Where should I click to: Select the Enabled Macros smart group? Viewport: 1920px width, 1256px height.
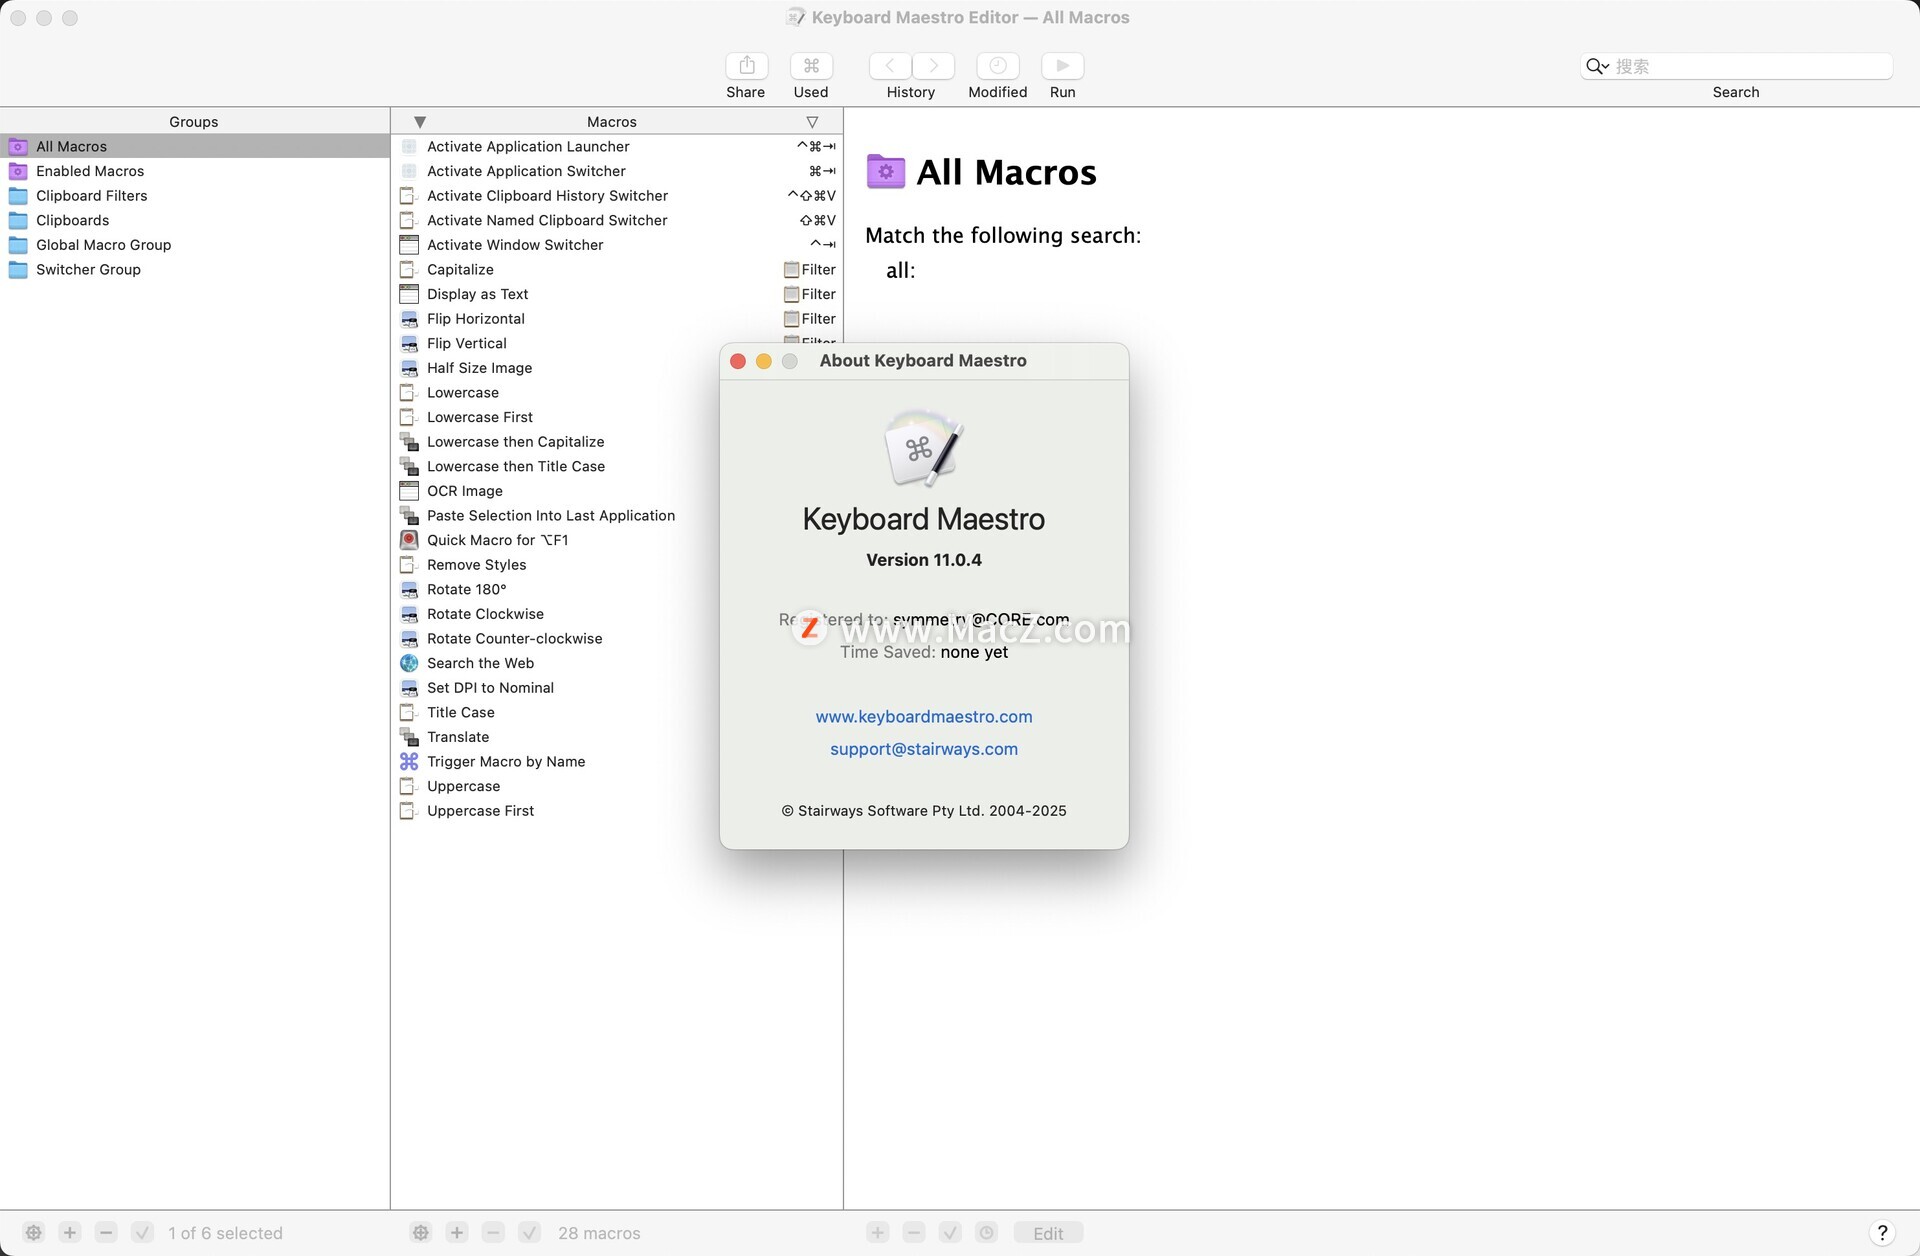195,171
